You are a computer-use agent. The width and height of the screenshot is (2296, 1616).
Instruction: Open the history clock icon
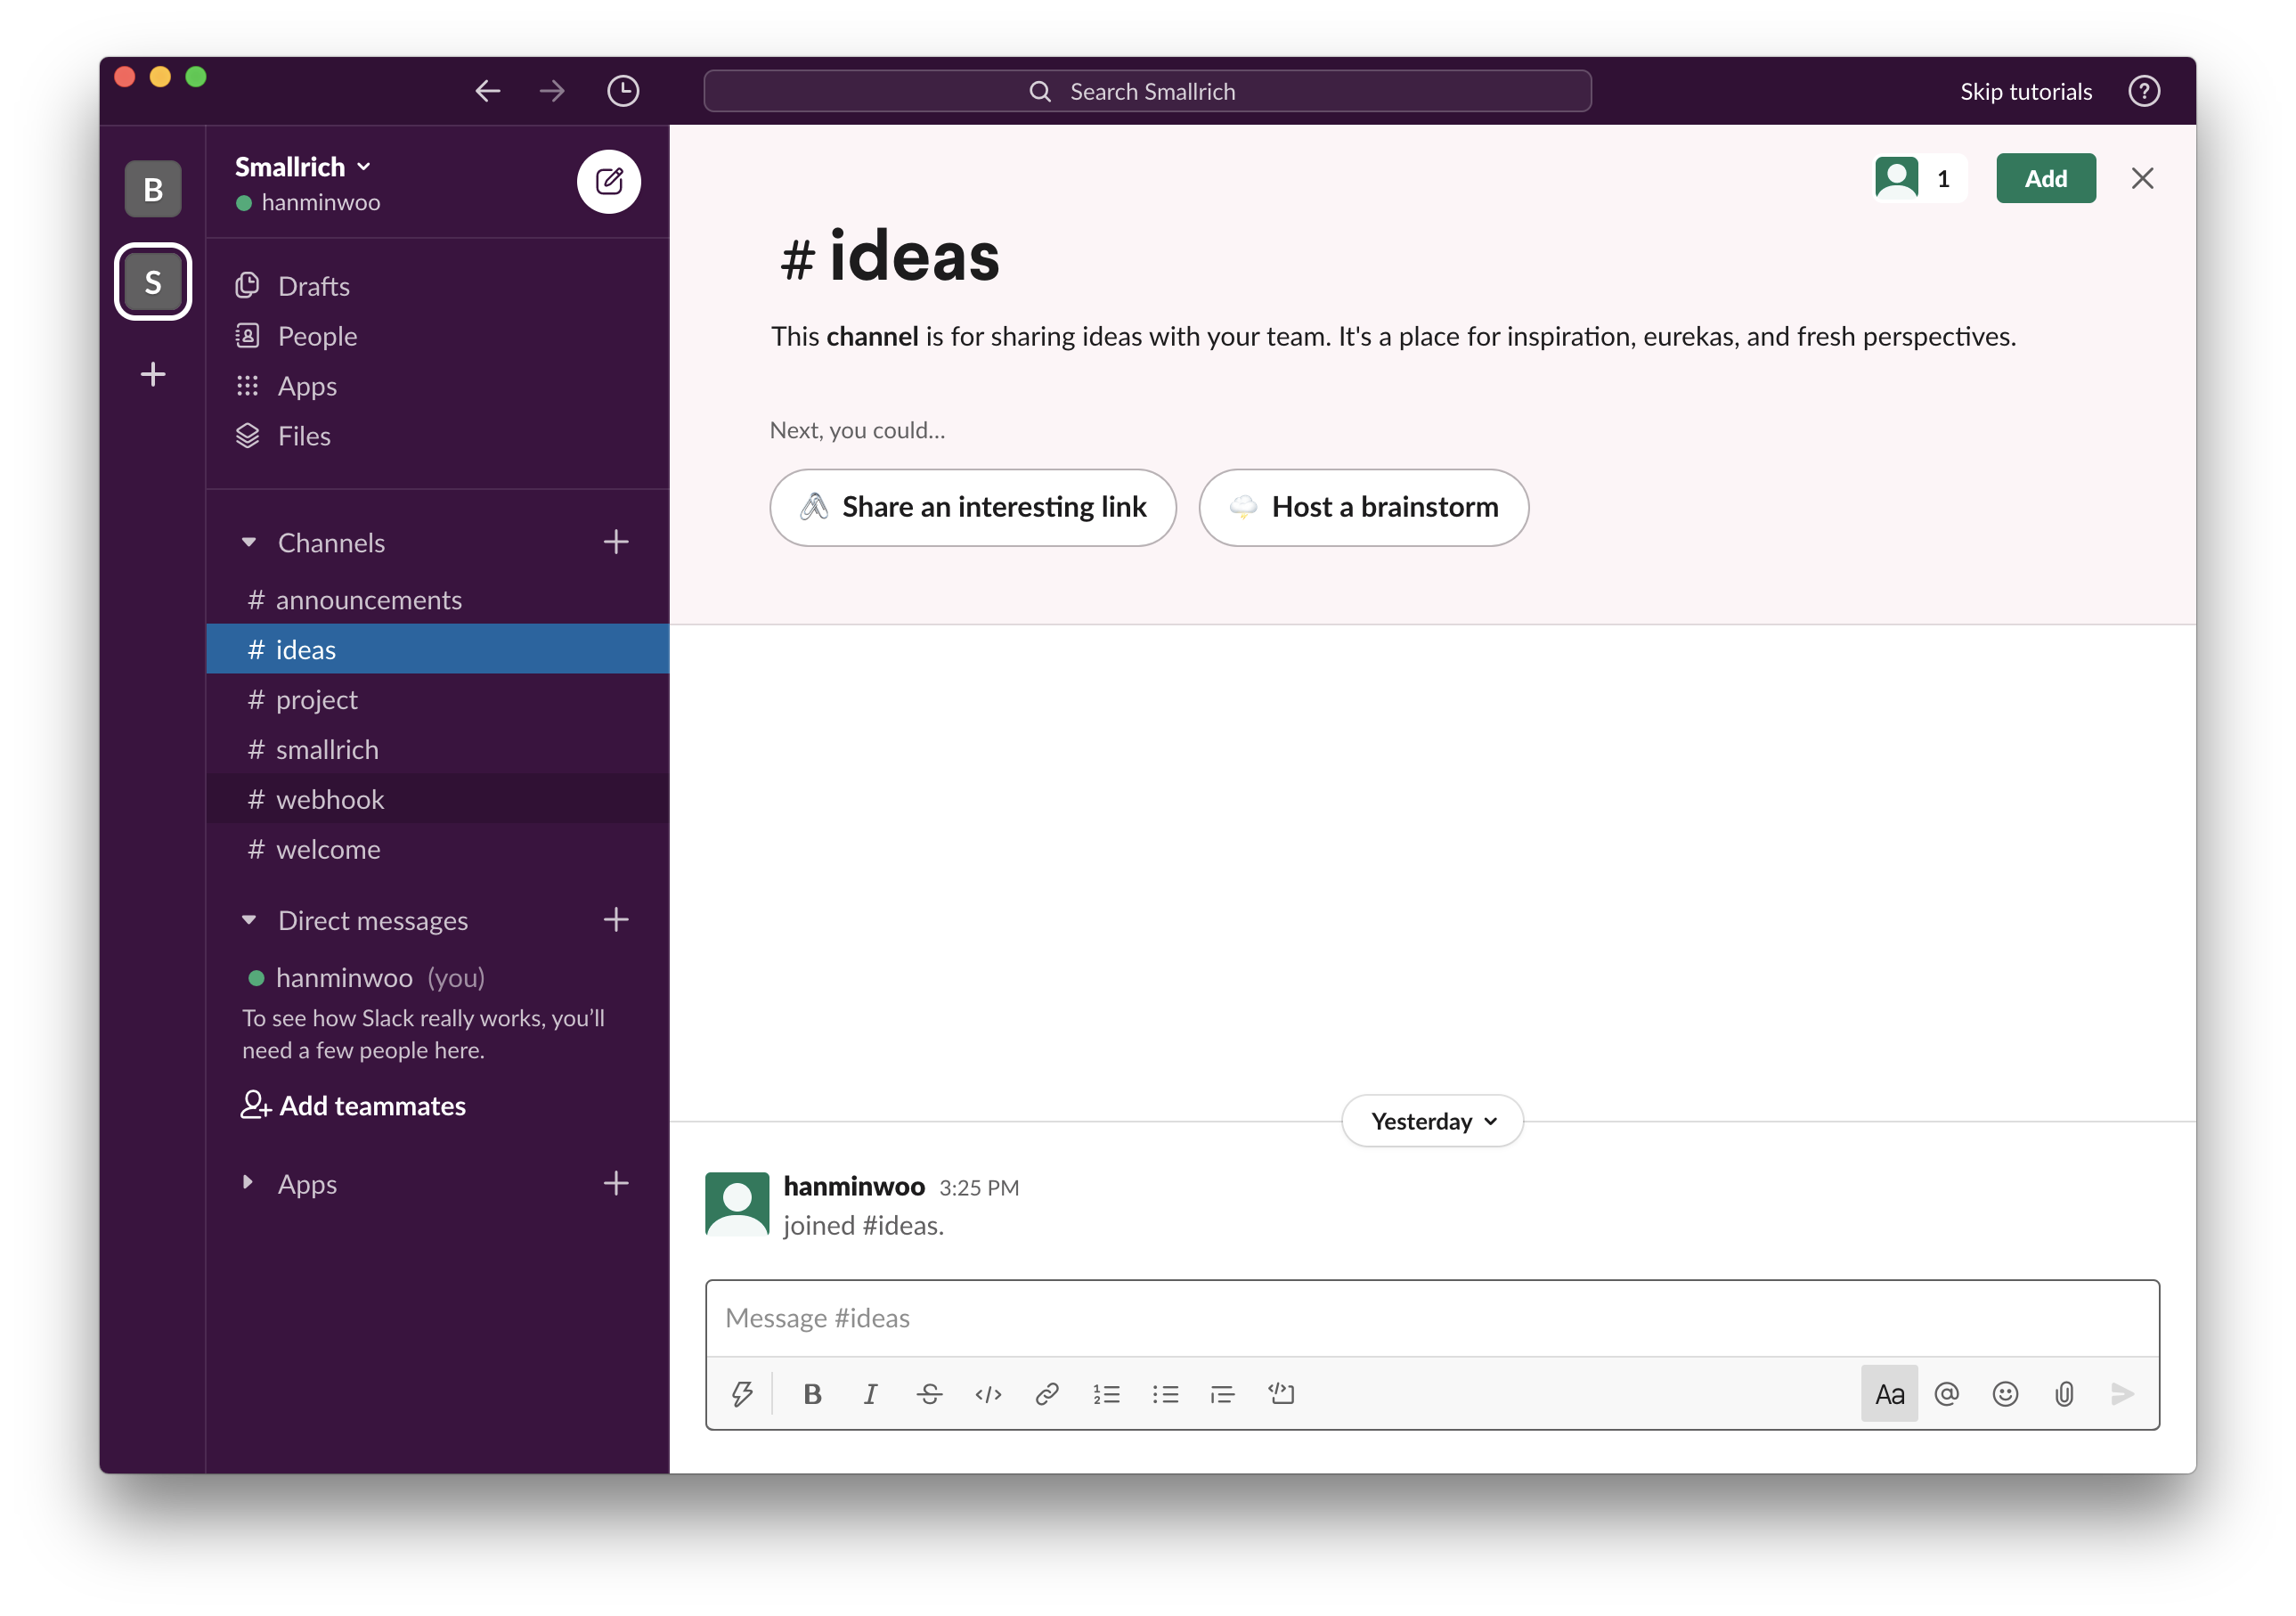[x=623, y=91]
